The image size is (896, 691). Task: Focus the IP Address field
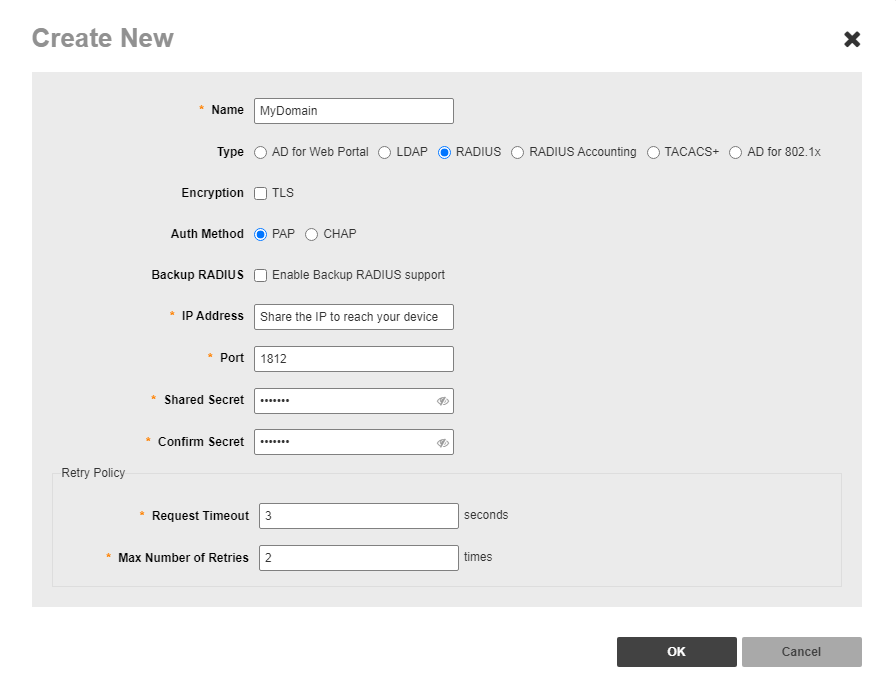353,317
